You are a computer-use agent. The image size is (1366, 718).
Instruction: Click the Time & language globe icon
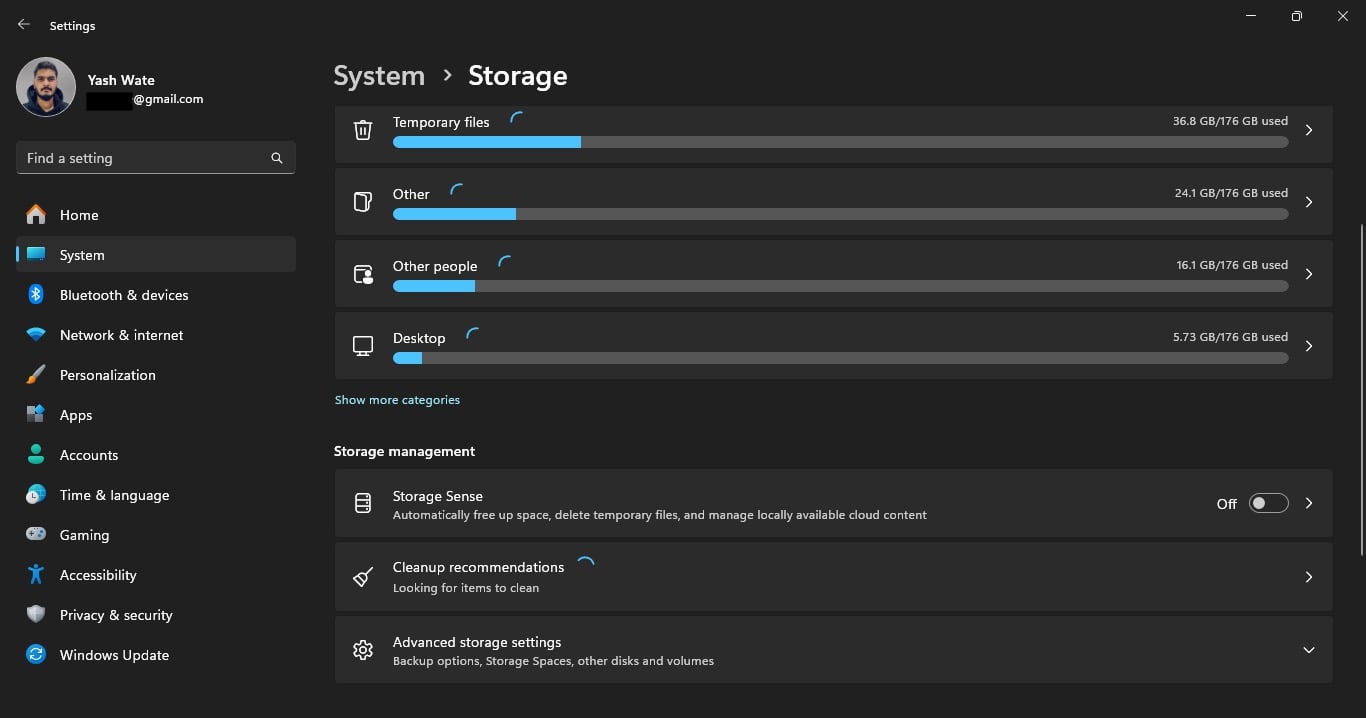(36, 494)
